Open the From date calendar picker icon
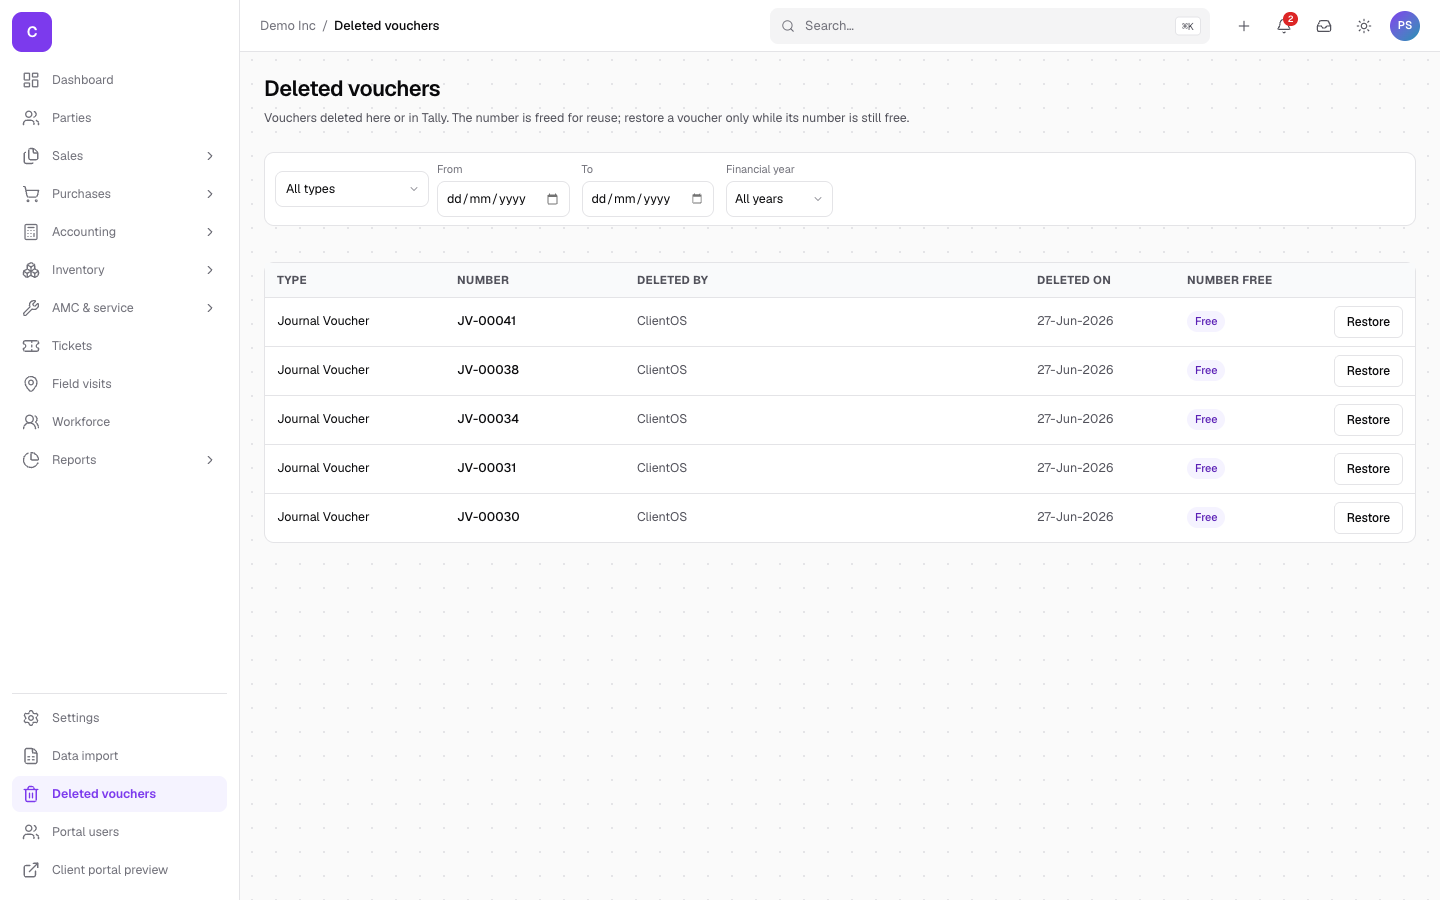The width and height of the screenshot is (1440, 900). pos(552,199)
